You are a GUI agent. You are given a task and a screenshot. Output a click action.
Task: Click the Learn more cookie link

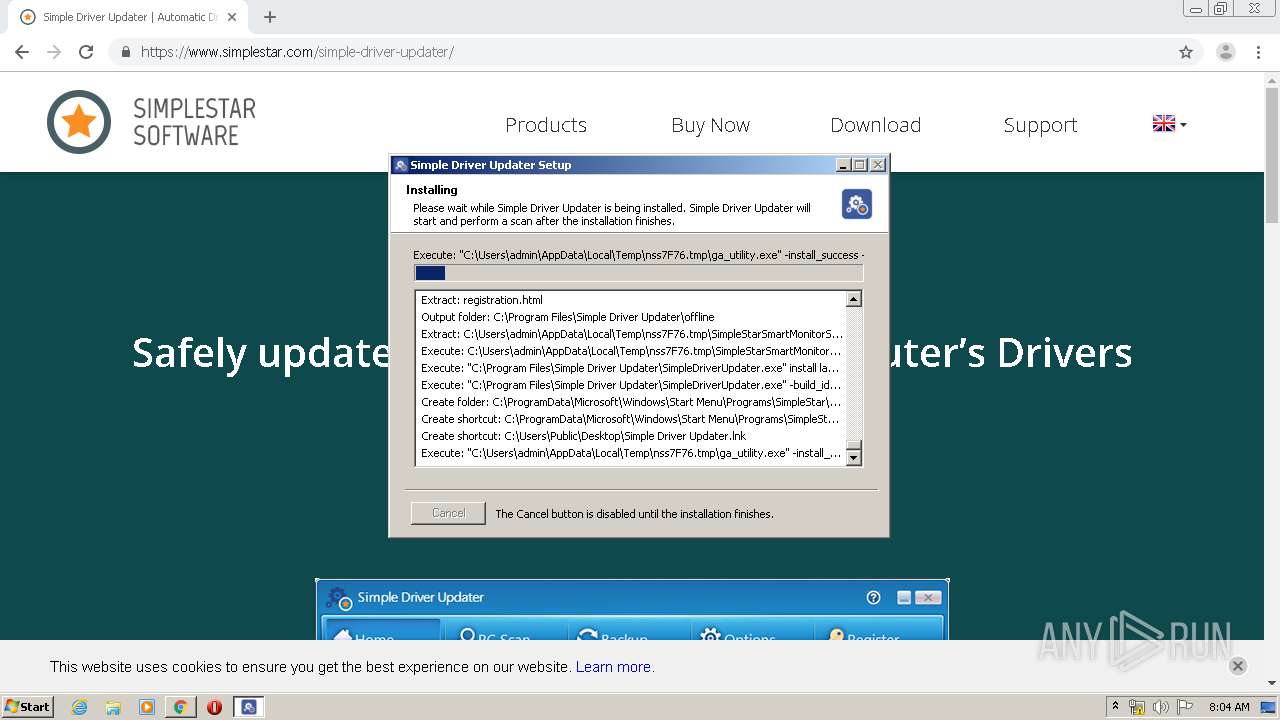(x=615, y=667)
